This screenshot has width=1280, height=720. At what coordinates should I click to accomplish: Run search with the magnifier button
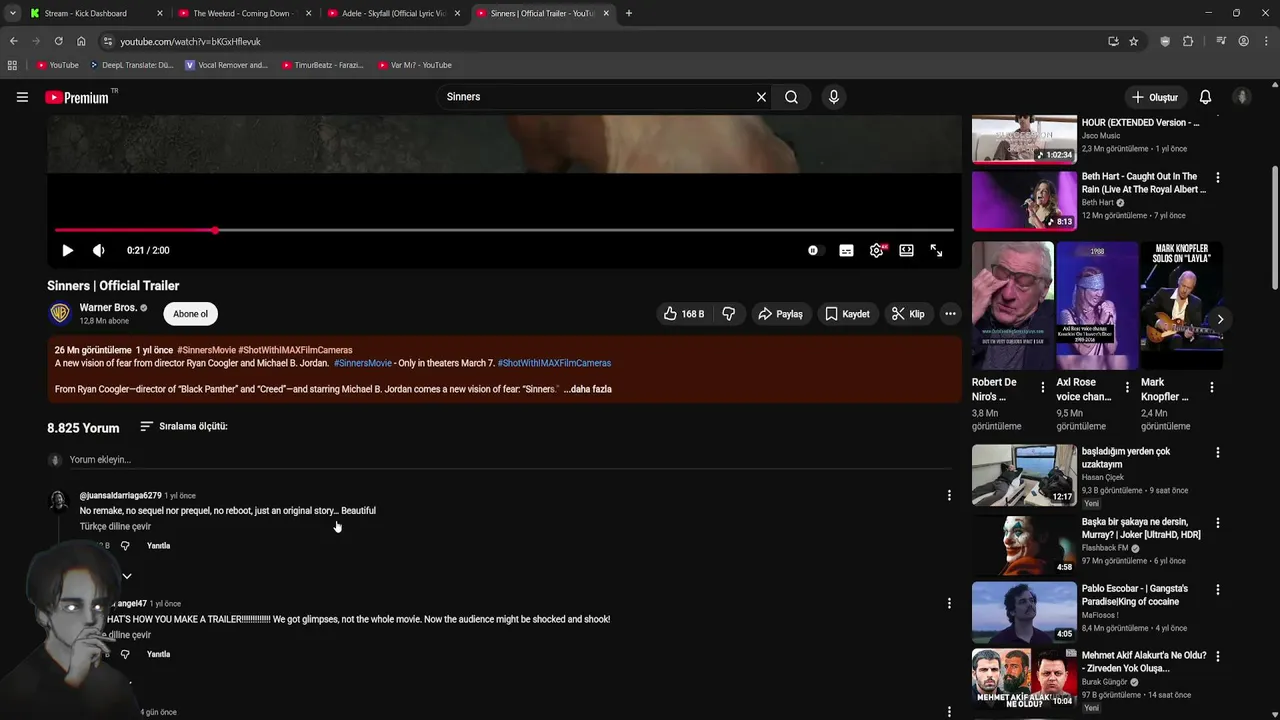pos(791,97)
